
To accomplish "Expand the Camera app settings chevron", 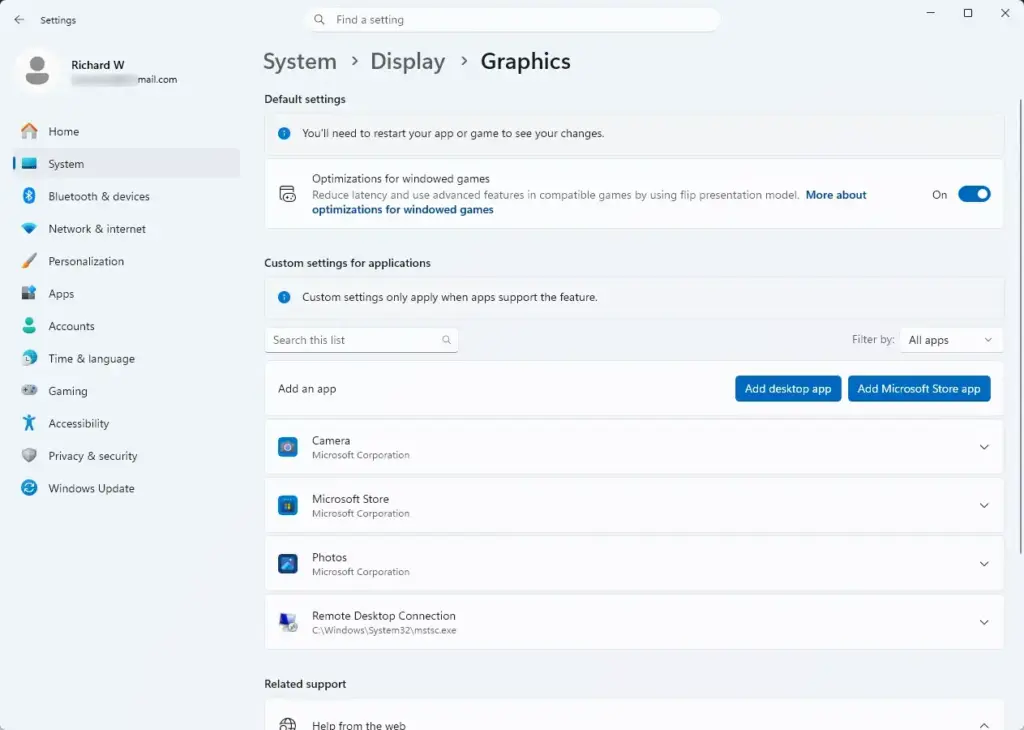I will pos(984,447).
